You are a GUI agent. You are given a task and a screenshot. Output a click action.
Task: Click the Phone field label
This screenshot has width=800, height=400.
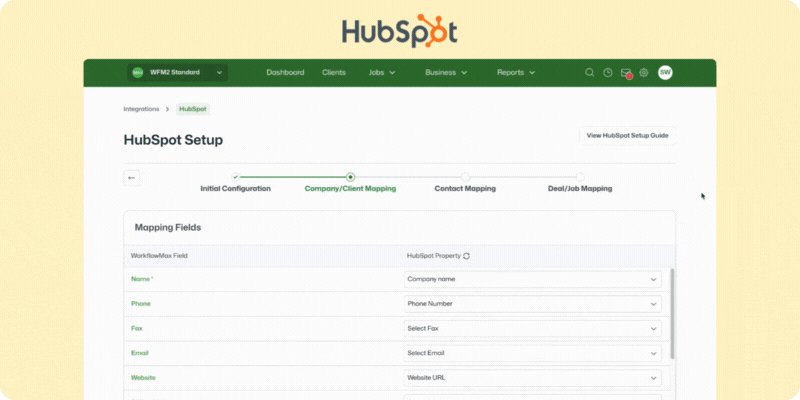(x=141, y=304)
